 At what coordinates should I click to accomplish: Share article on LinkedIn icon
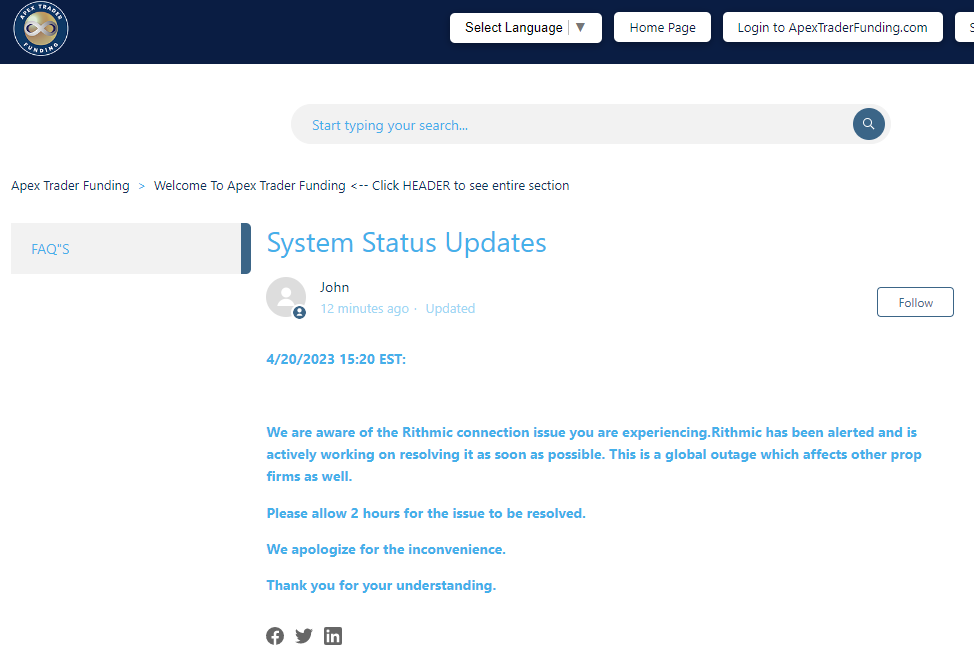point(333,636)
